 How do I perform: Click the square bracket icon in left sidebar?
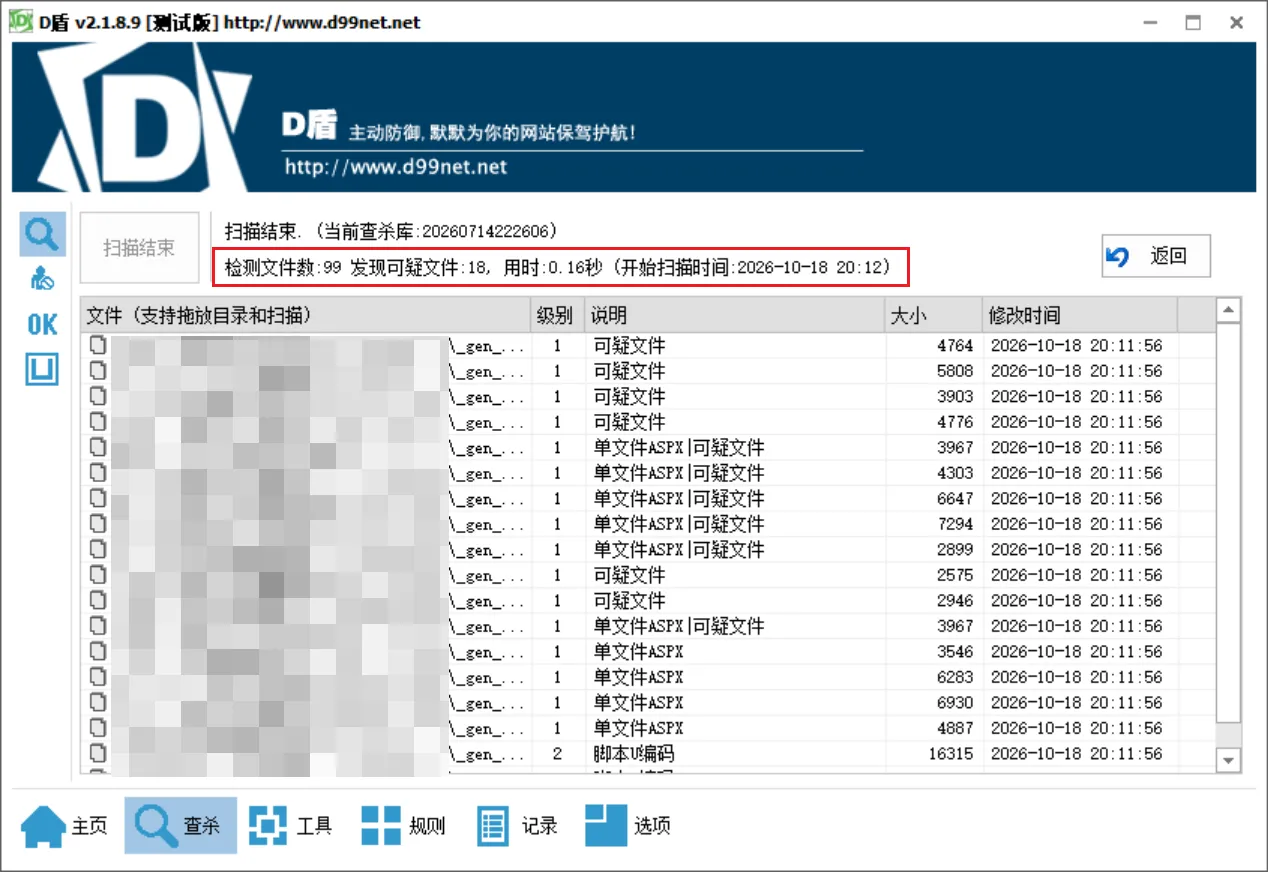tap(42, 370)
